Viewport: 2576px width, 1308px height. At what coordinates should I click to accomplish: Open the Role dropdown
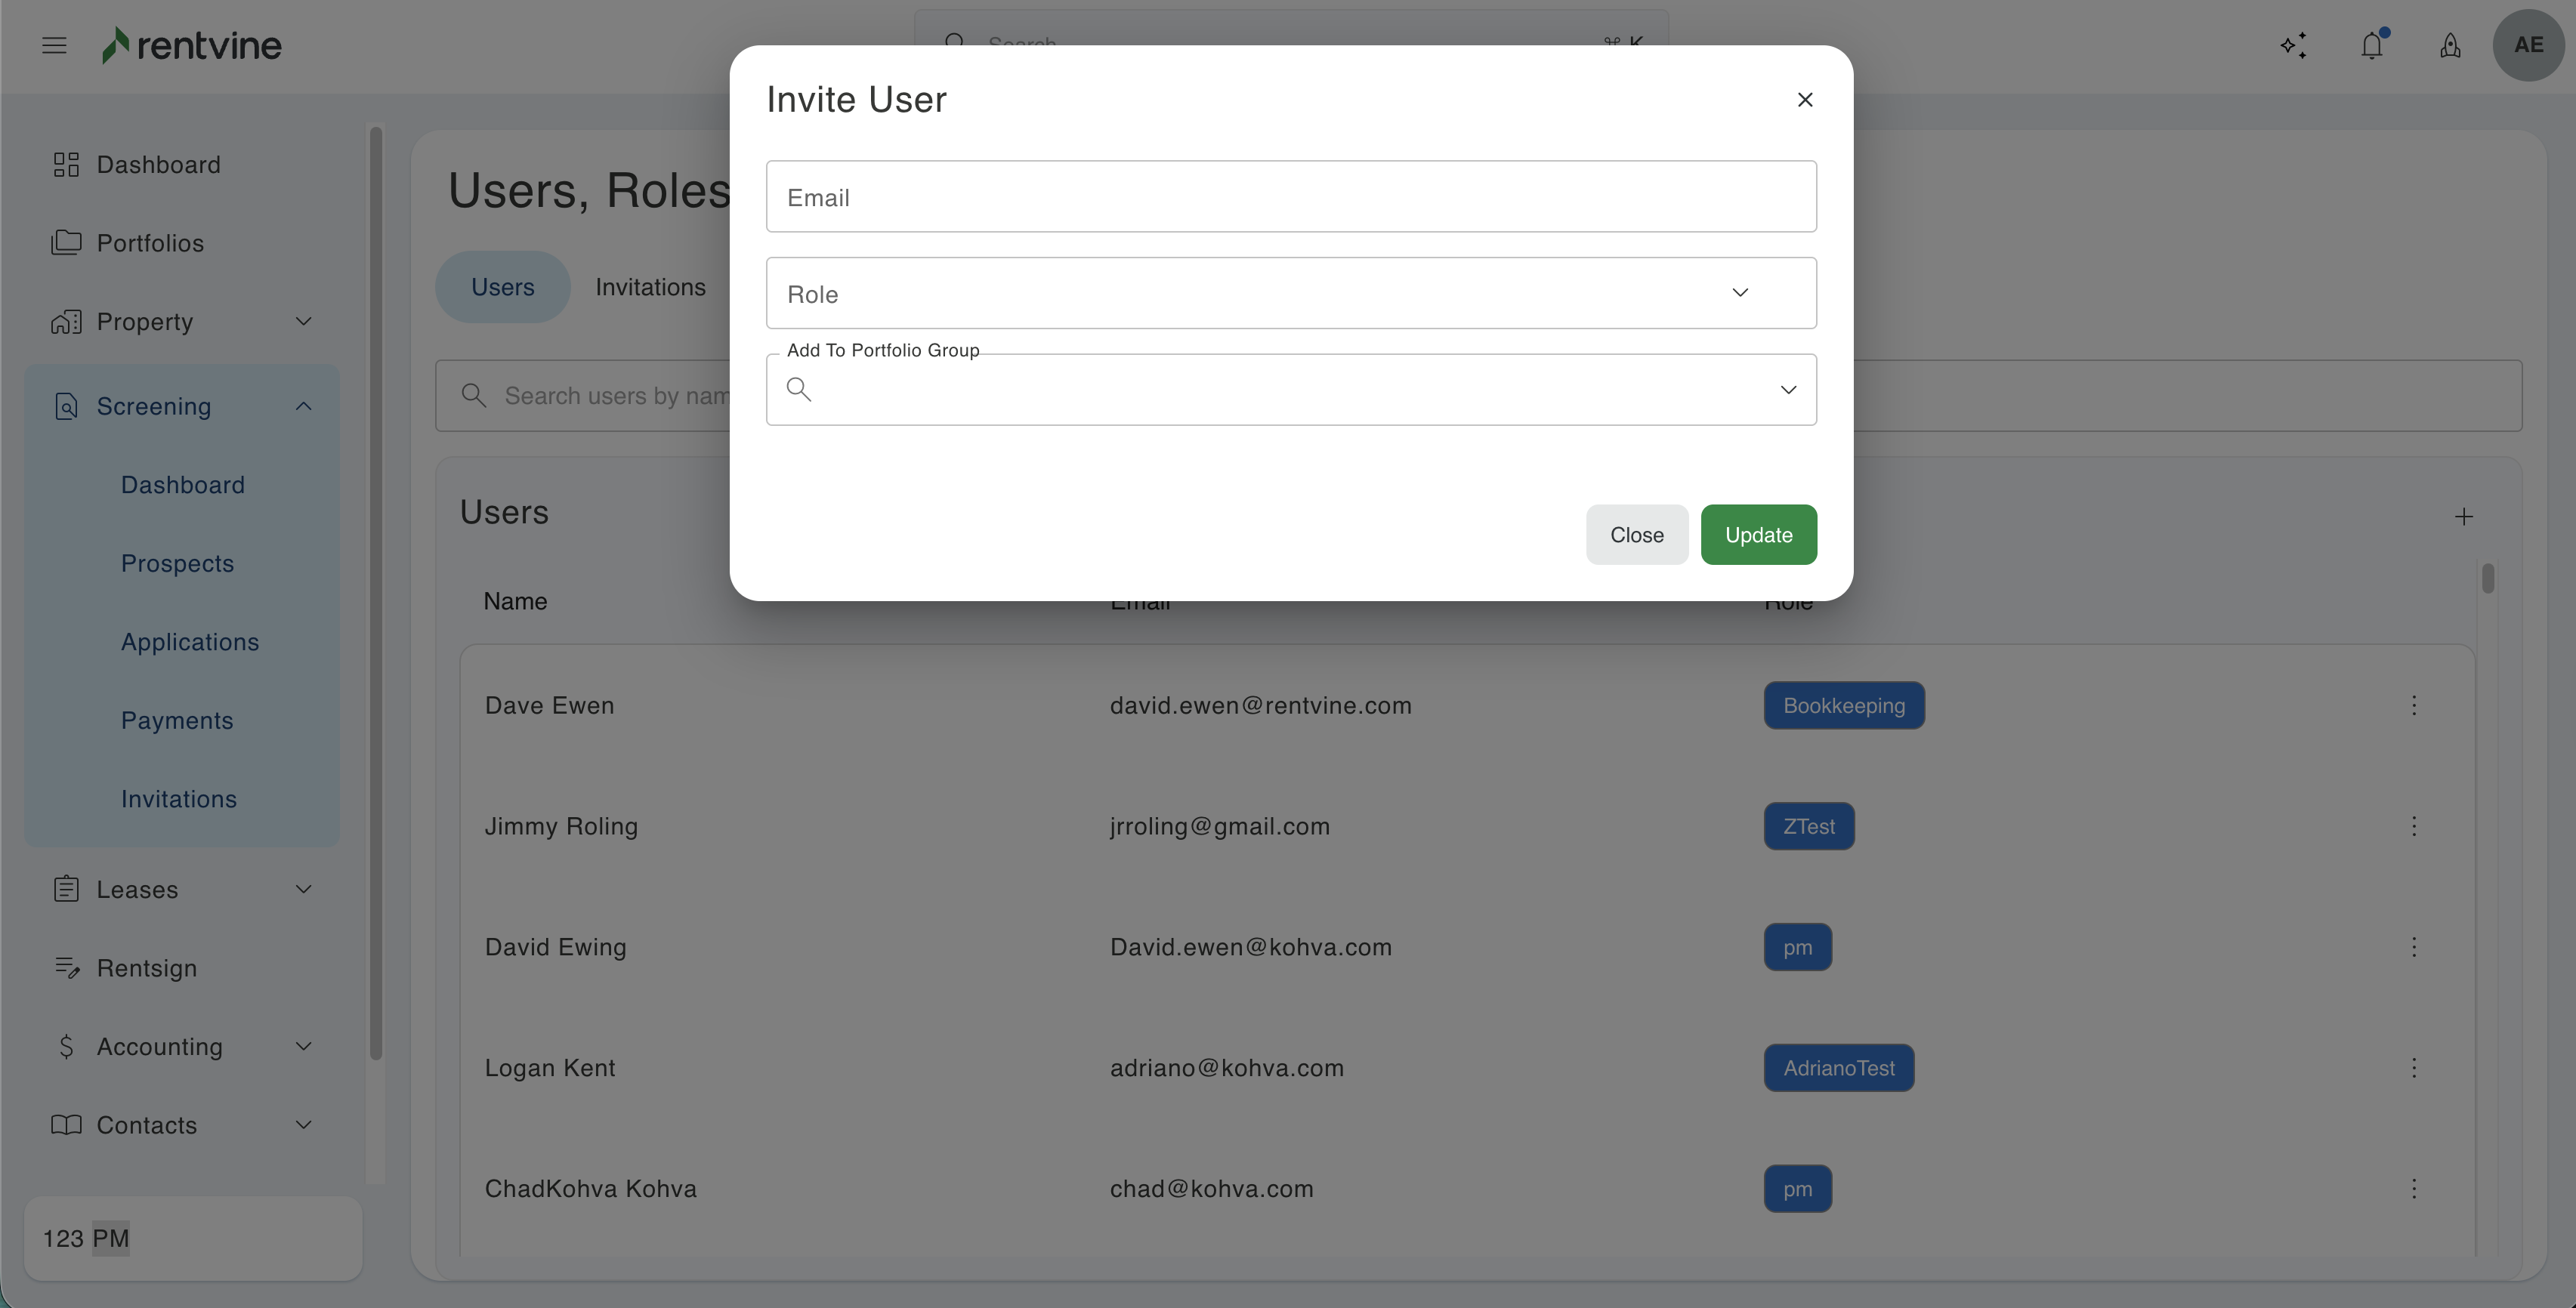(1291, 293)
